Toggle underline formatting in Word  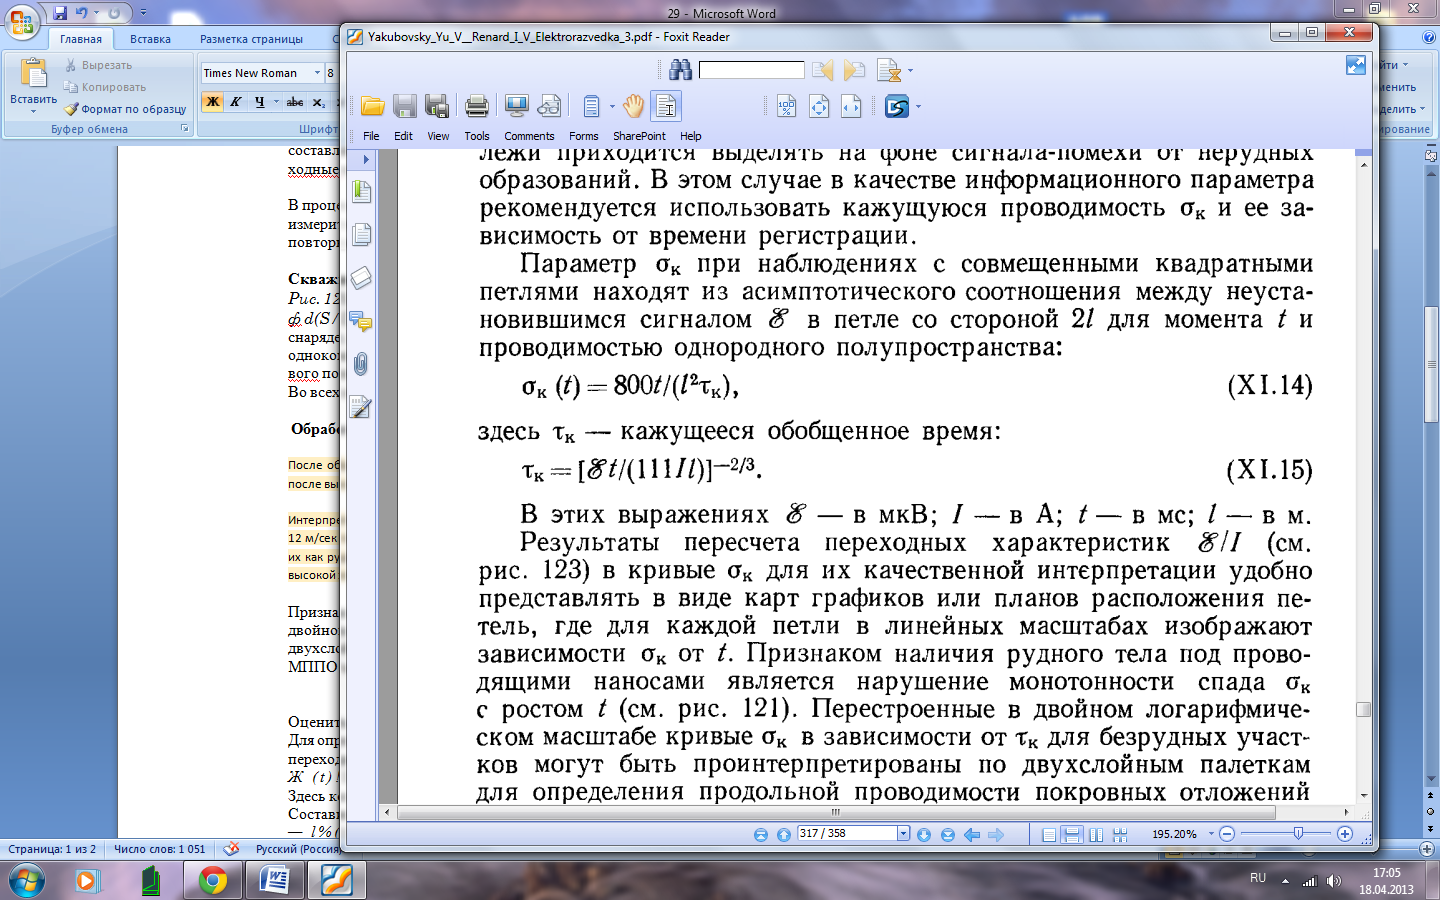tap(259, 102)
